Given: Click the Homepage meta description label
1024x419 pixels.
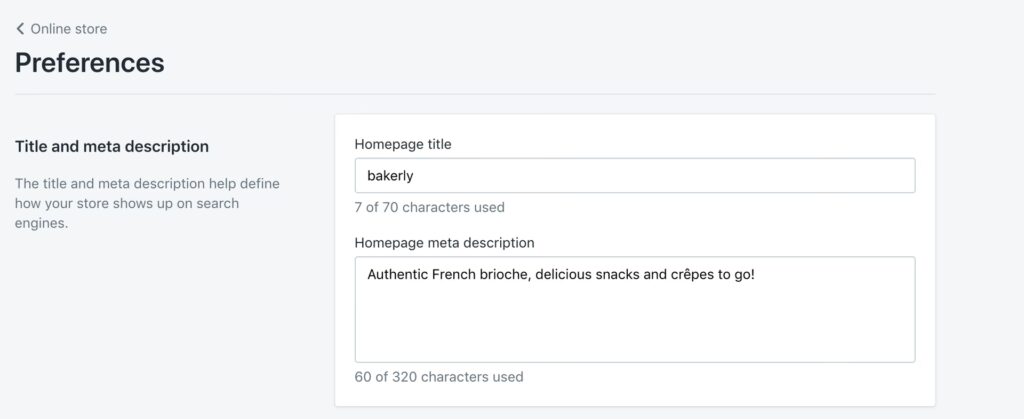Looking at the screenshot, I should pyautogui.click(x=444, y=242).
